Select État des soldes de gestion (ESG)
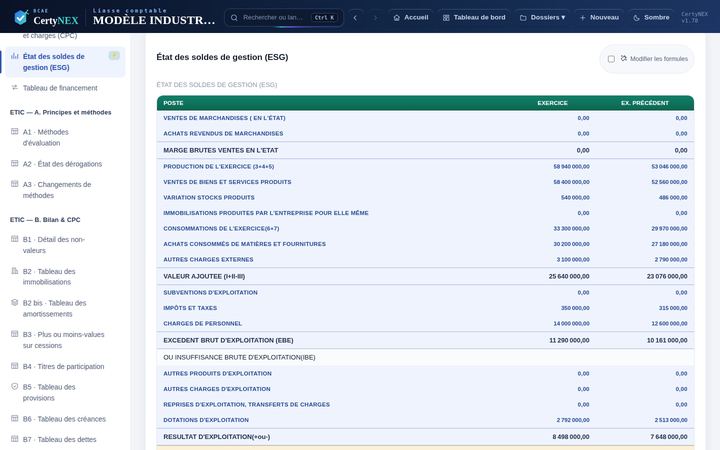Image resolution: width=720 pixels, height=450 pixels. [x=63, y=62]
